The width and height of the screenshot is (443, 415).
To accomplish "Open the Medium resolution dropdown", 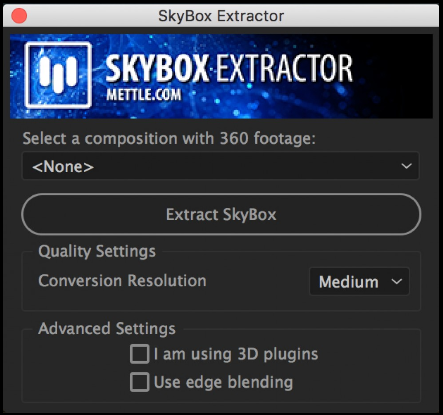I will 359,282.
